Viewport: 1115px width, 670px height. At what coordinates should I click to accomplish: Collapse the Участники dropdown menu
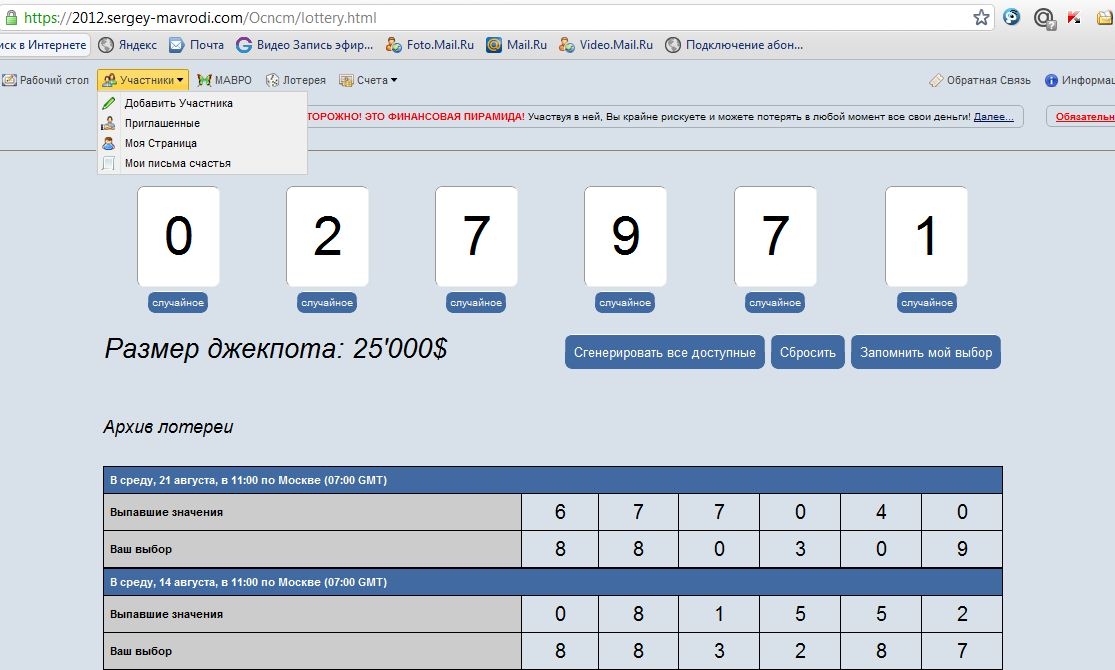[x=143, y=80]
